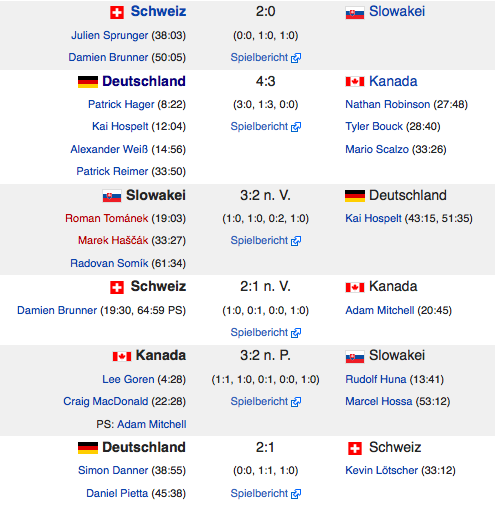This screenshot has height=519, width=495.
Task: Open the Nathan Robinson player link
Action: pos(388,104)
